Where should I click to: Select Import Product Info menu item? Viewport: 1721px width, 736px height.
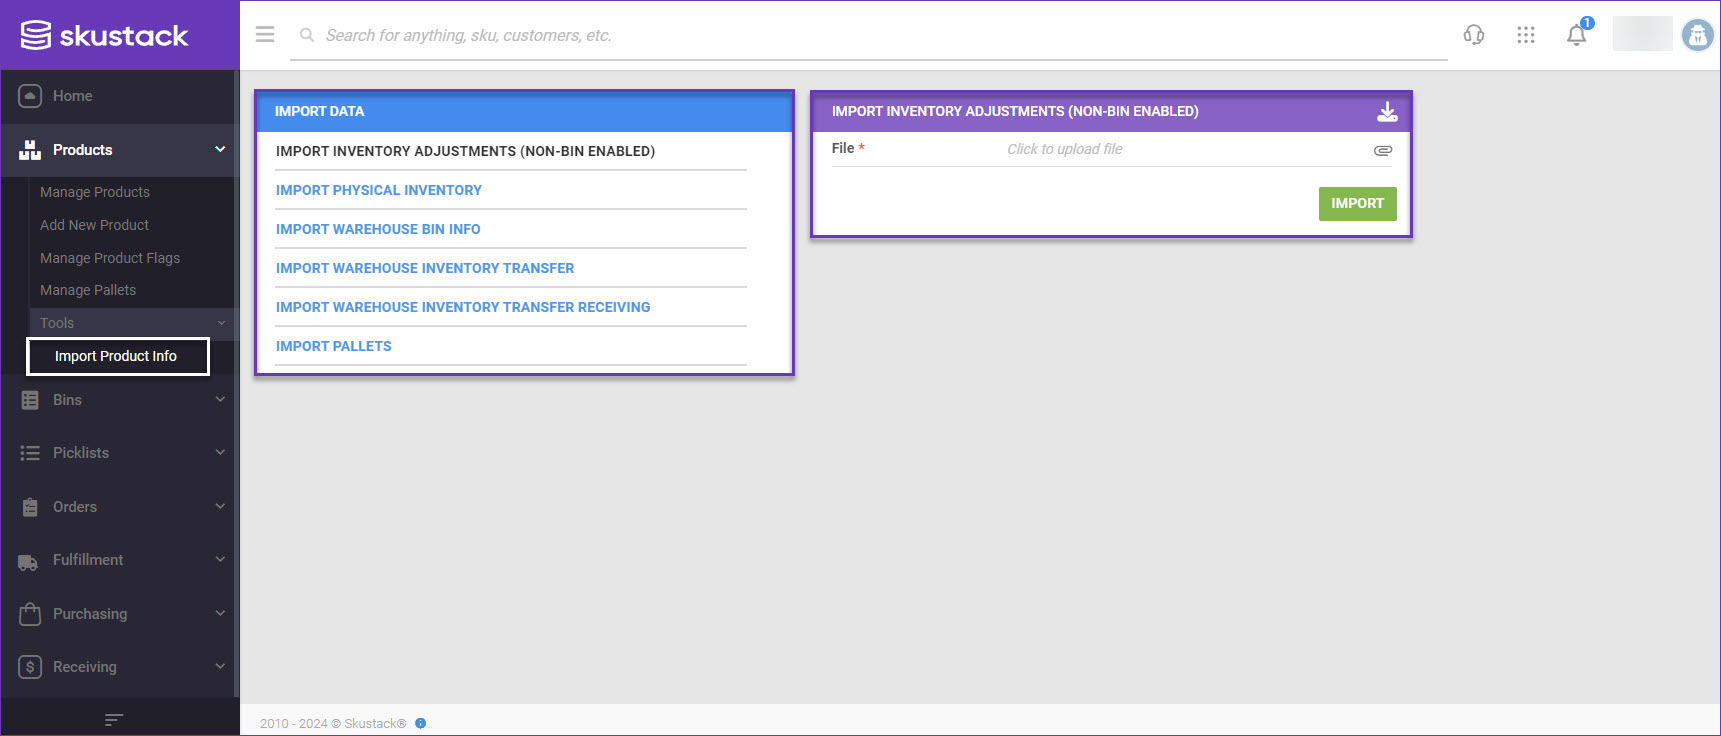pos(116,356)
